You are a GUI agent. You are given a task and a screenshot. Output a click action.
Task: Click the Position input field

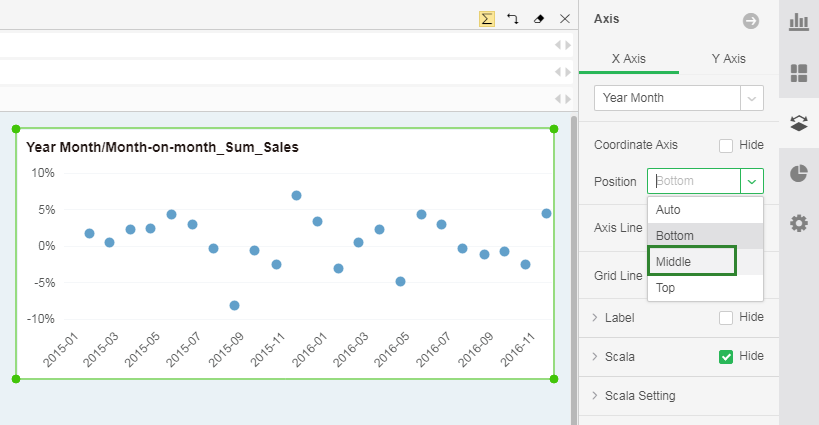(x=694, y=182)
